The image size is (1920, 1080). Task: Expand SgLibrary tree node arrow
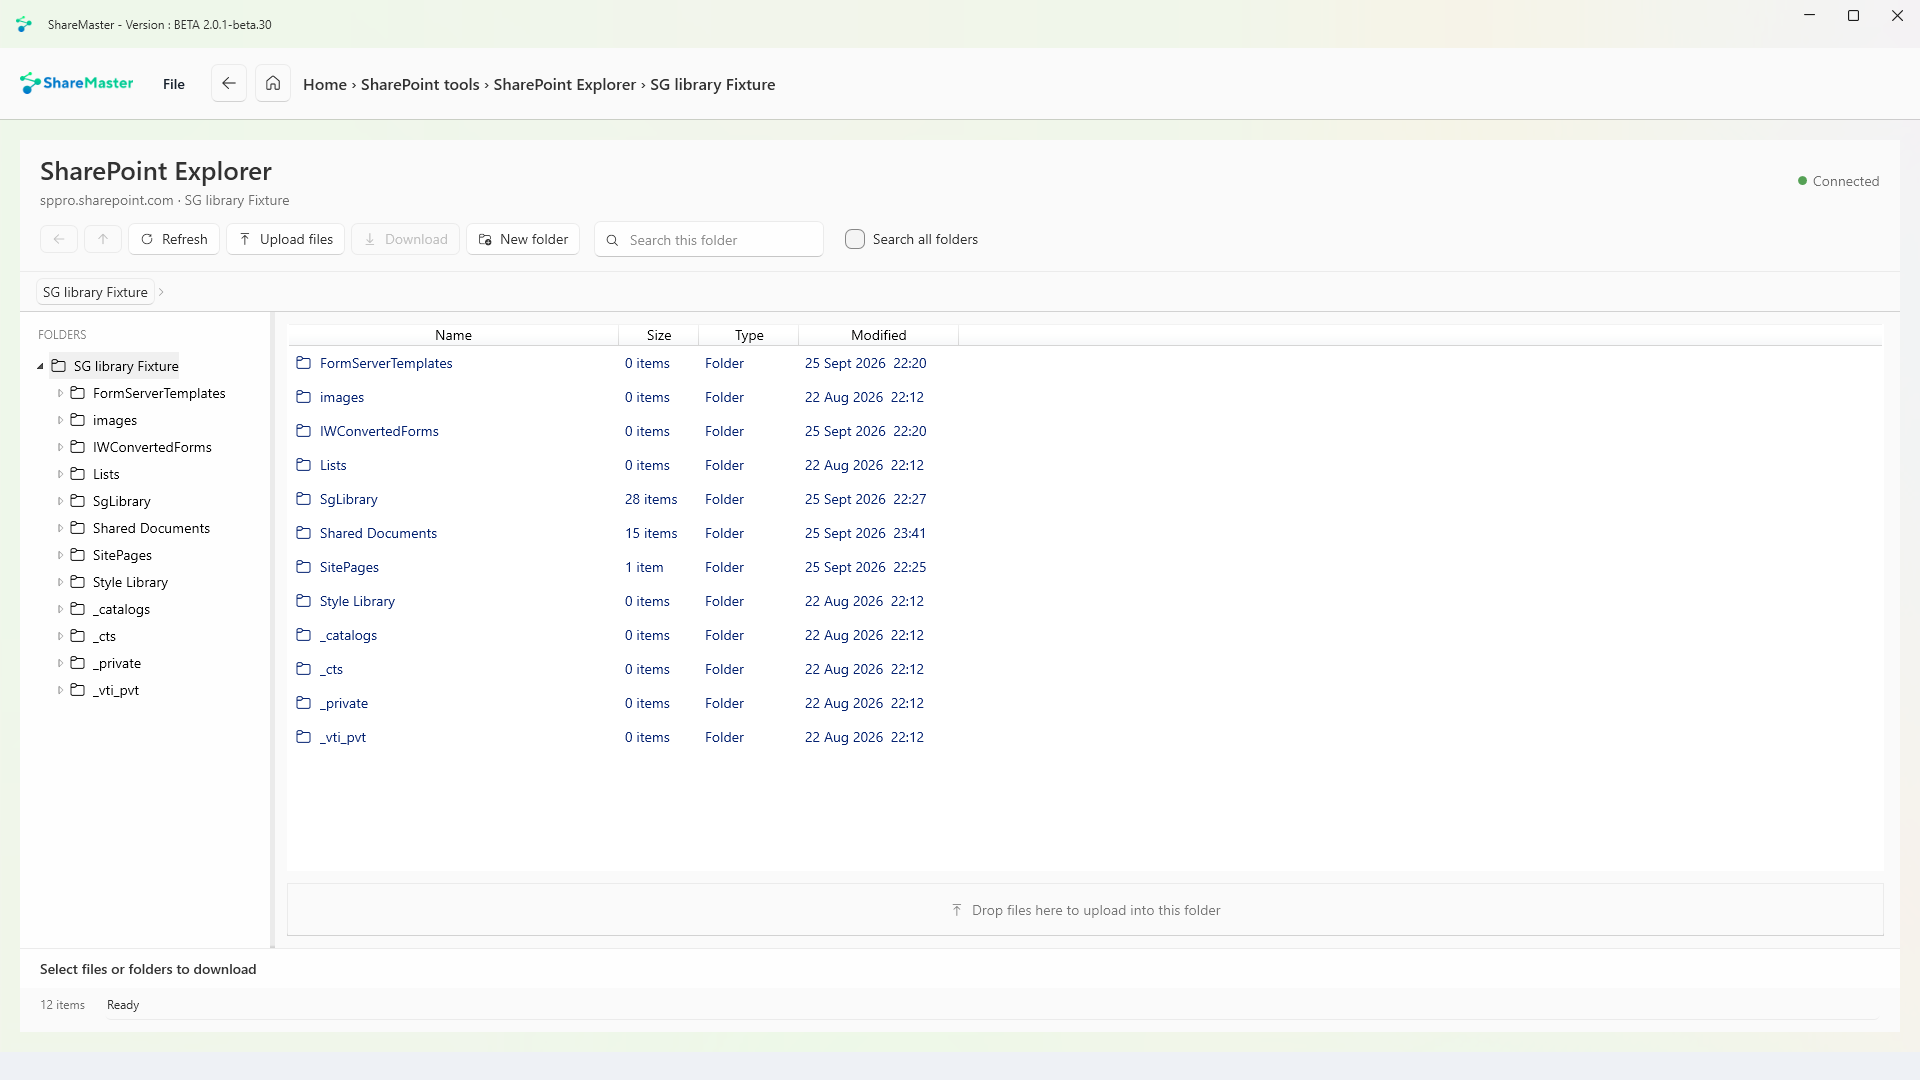coord(60,501)
